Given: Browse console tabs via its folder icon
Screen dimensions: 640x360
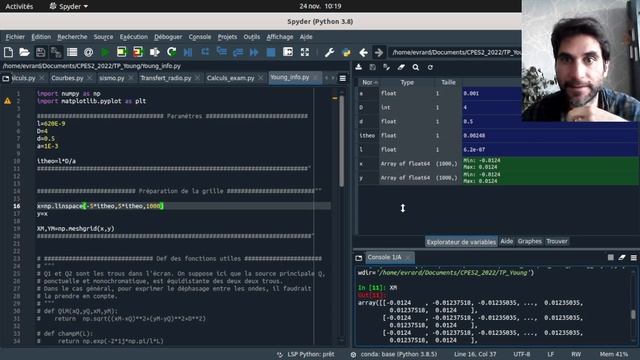Looking at the screenshot, I should [358, 258].
